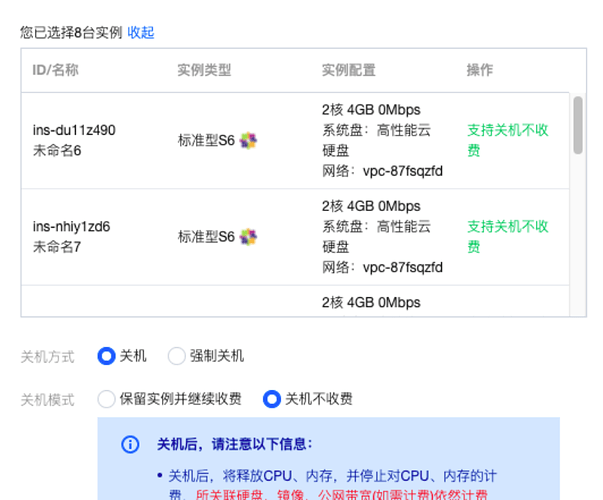Click the colorful icon beside 标准型S6 for 未命名7
Screen dimensions: 603x500
pyautogui.click(x=248, y=237)
